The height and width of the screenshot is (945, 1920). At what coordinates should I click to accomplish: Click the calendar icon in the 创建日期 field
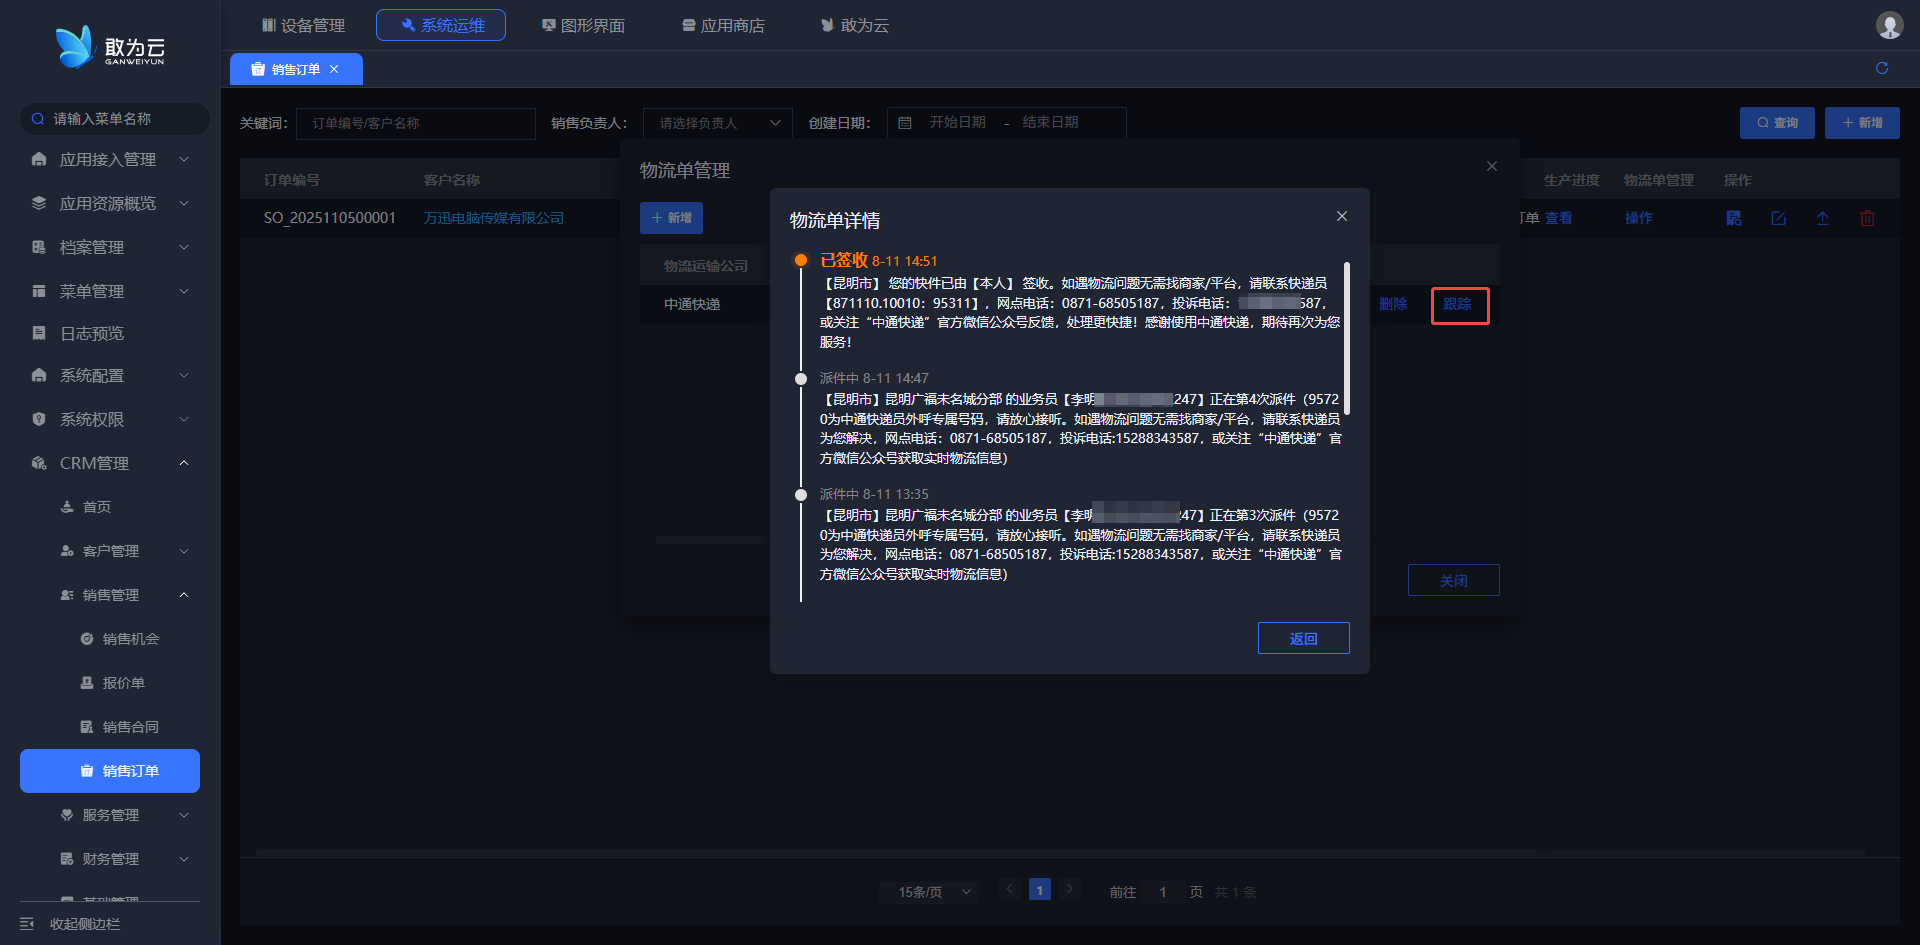pyautogui.click(x=905, y=123)
